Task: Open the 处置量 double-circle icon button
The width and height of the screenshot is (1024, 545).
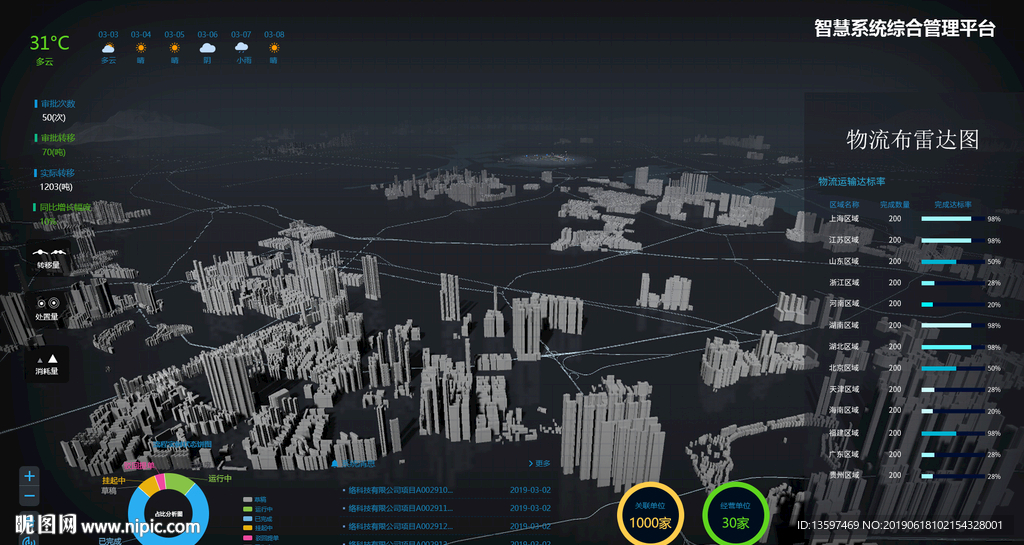Action: [48, 309]
